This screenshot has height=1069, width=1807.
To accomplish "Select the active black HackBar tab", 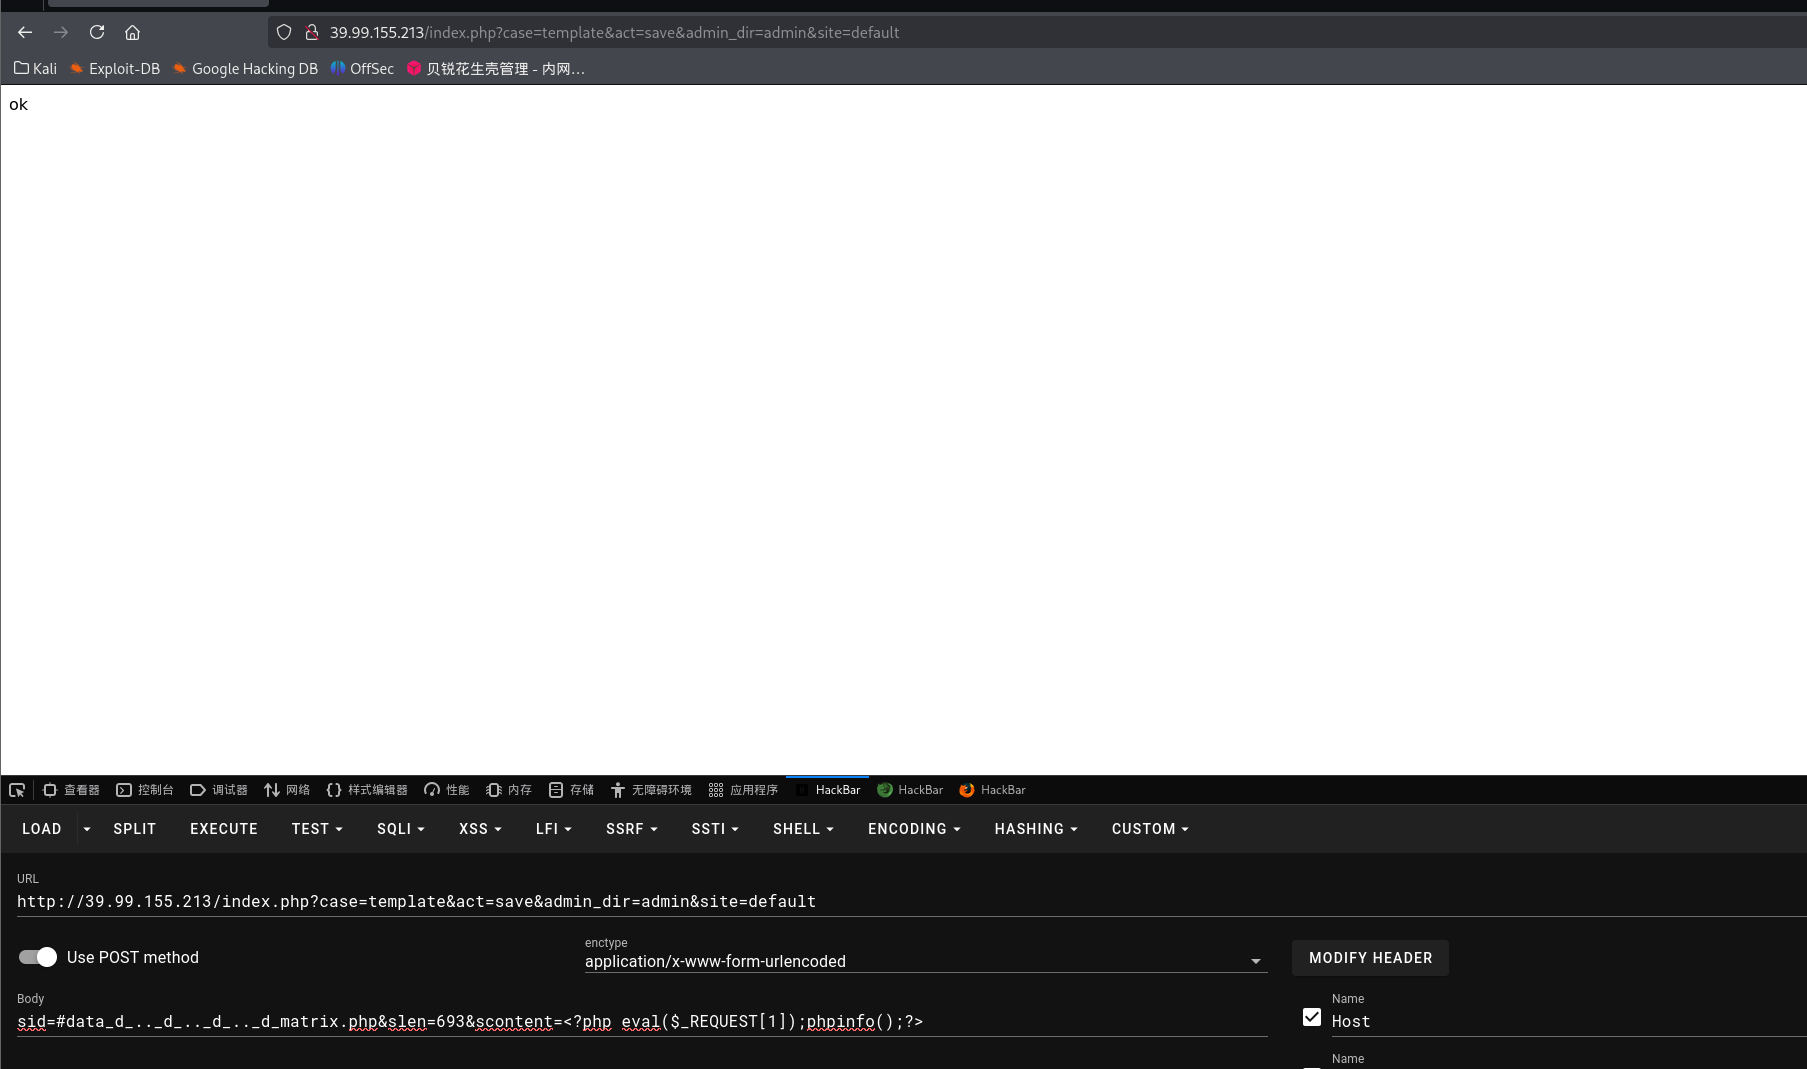I will coord(828,790).
